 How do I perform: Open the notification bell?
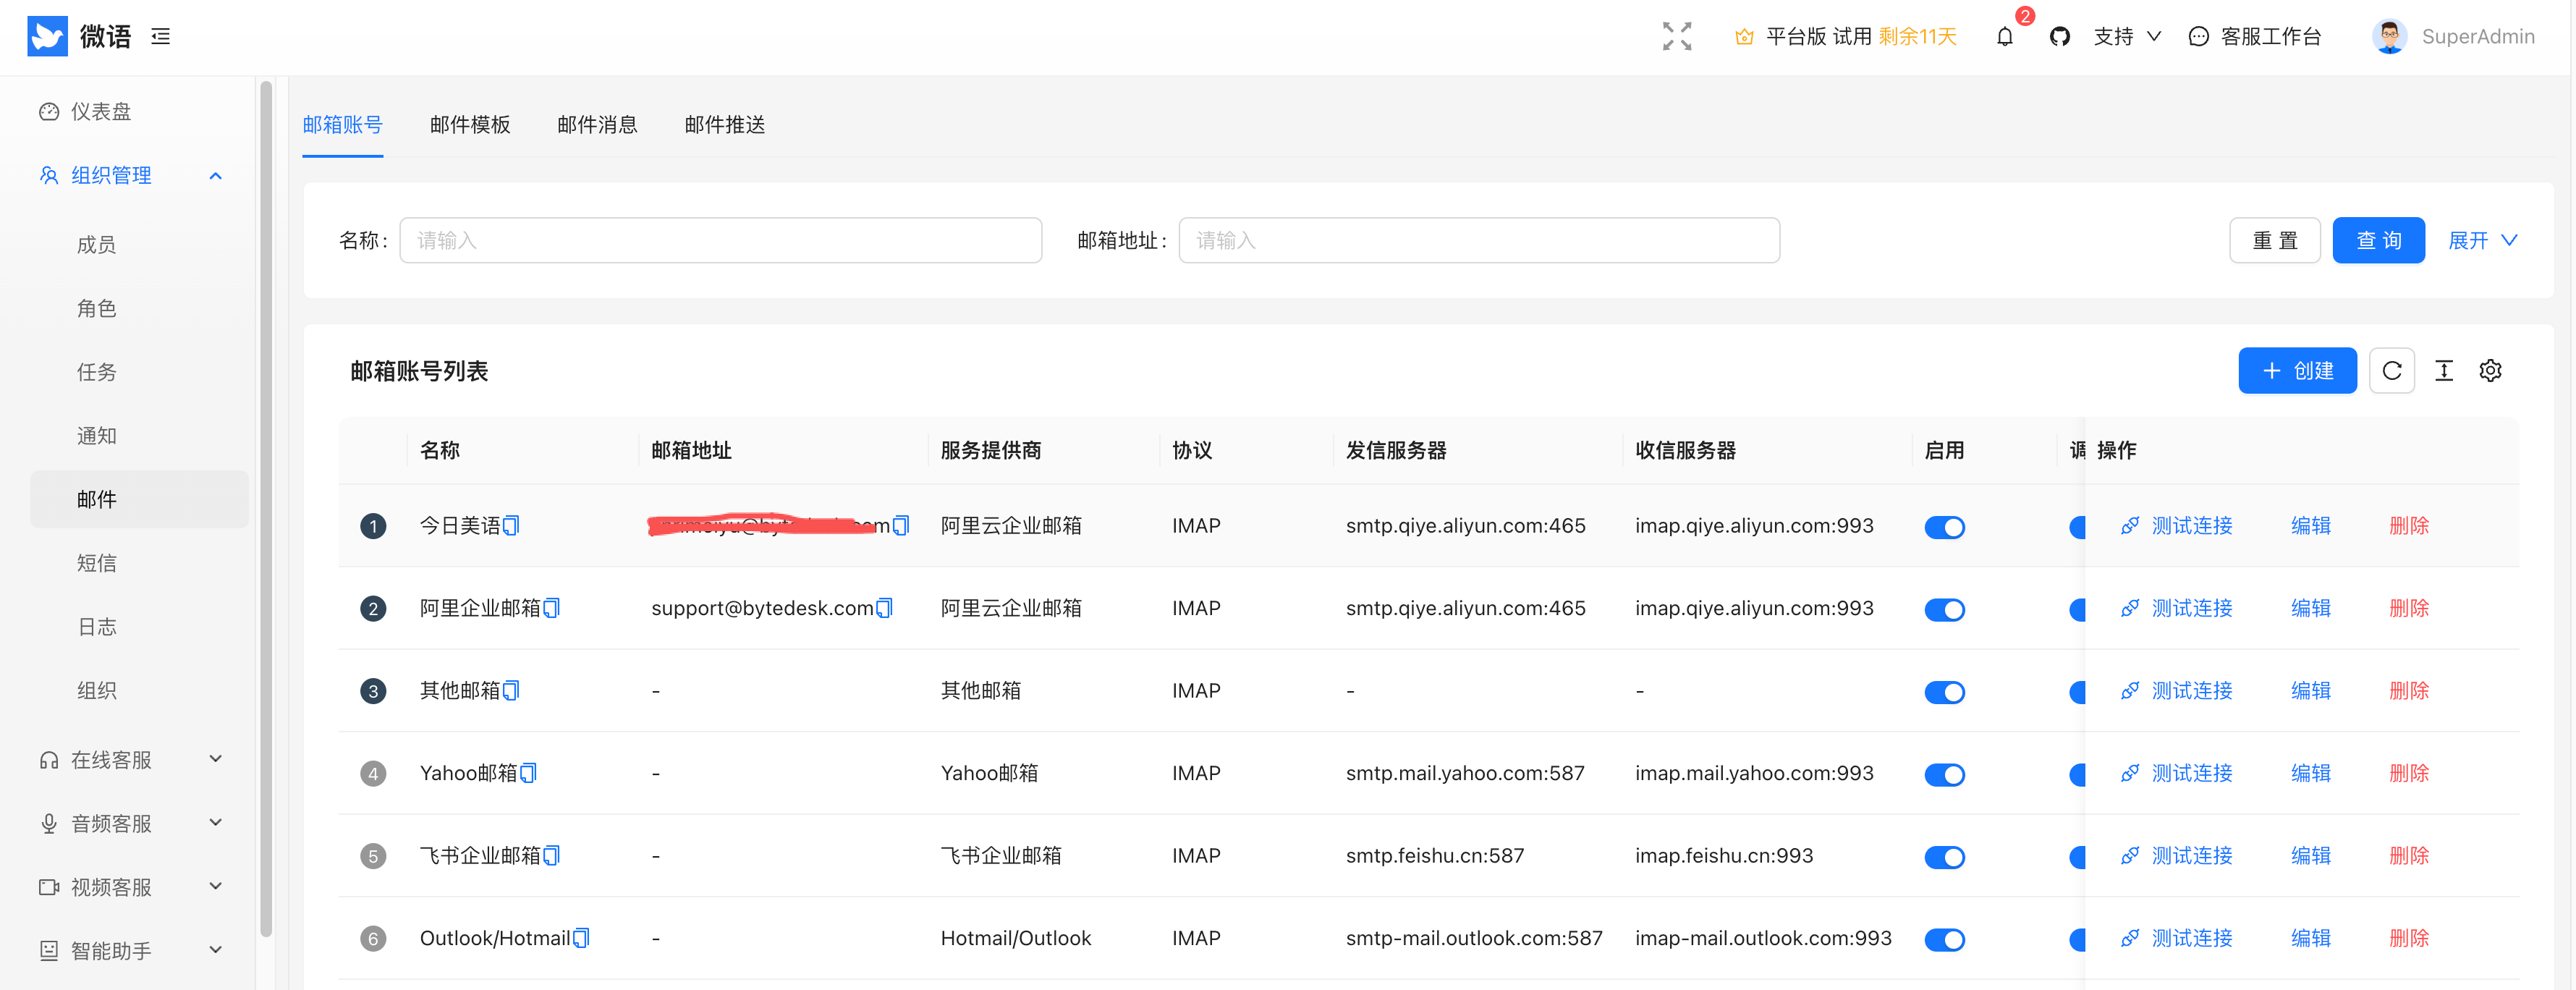(x=2005, y=37)
